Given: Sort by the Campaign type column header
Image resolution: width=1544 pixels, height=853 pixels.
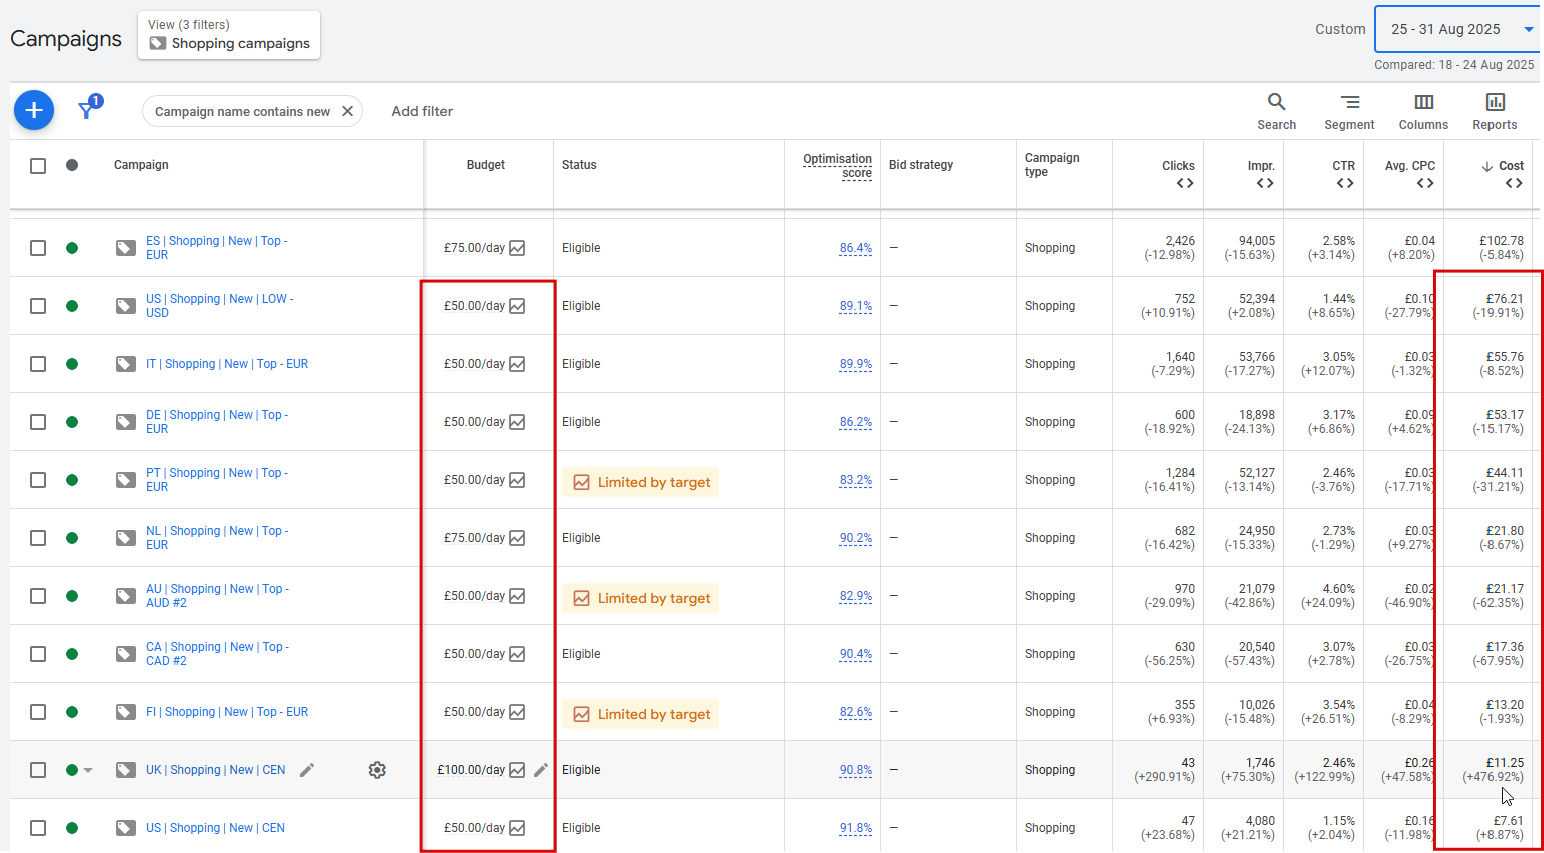Looking at the screenshot, I should (x=1052, y=165).
